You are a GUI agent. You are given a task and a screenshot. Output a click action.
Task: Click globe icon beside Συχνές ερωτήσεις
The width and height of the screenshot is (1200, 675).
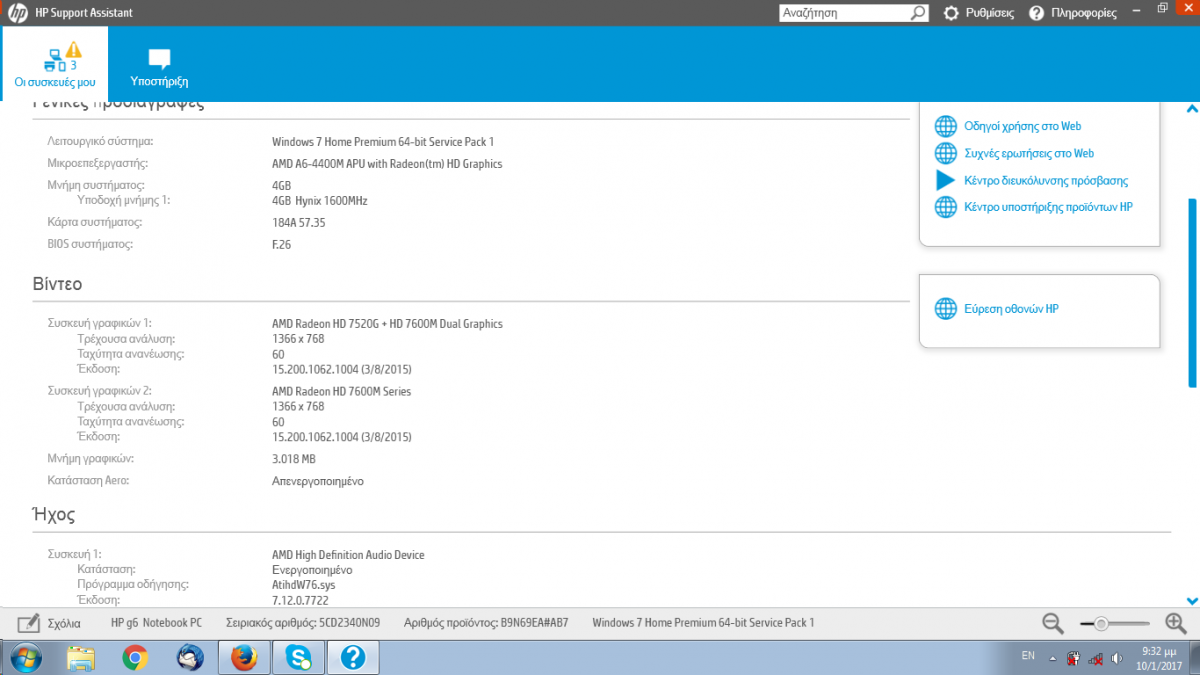pyautogui.click(x=945, y=153)
